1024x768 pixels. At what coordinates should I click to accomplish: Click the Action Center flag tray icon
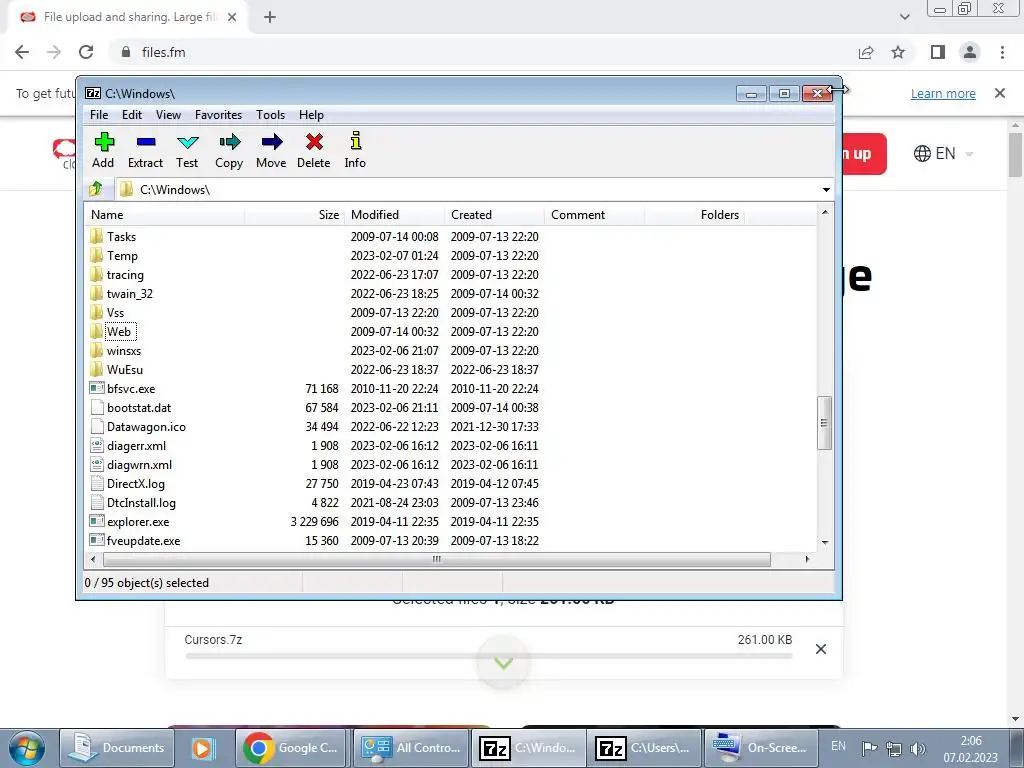[869, 748]
